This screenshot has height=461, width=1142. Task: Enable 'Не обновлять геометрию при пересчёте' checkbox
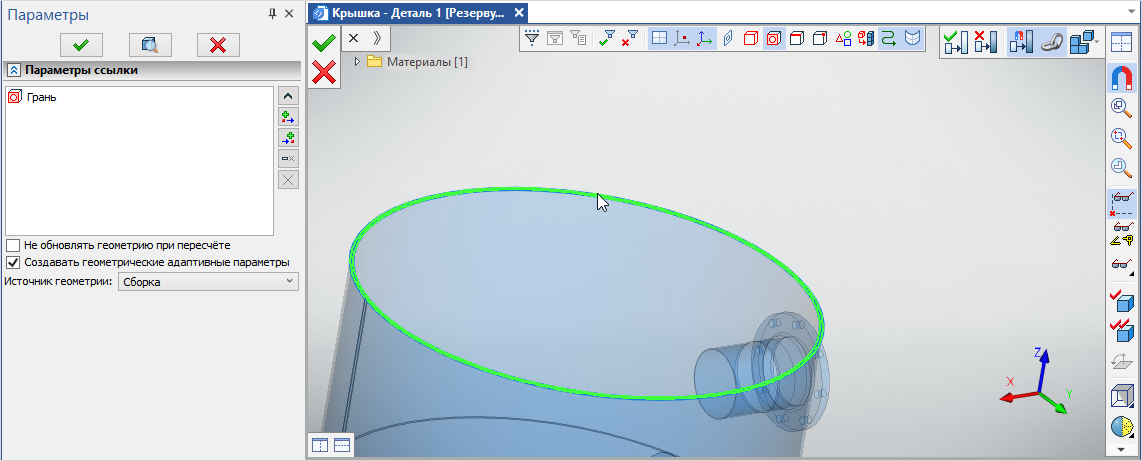(13, 245)
